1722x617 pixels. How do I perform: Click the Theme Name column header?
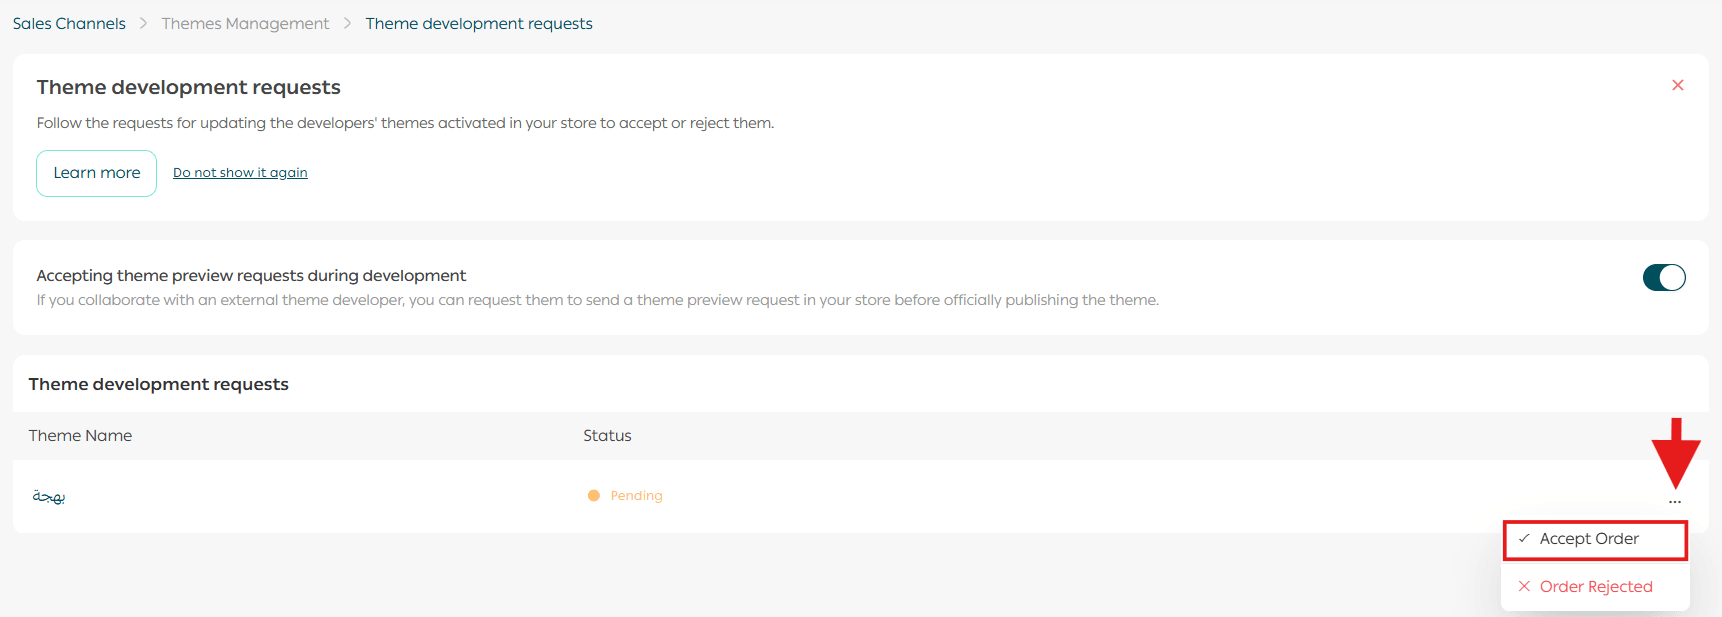[x=80, y=436]
